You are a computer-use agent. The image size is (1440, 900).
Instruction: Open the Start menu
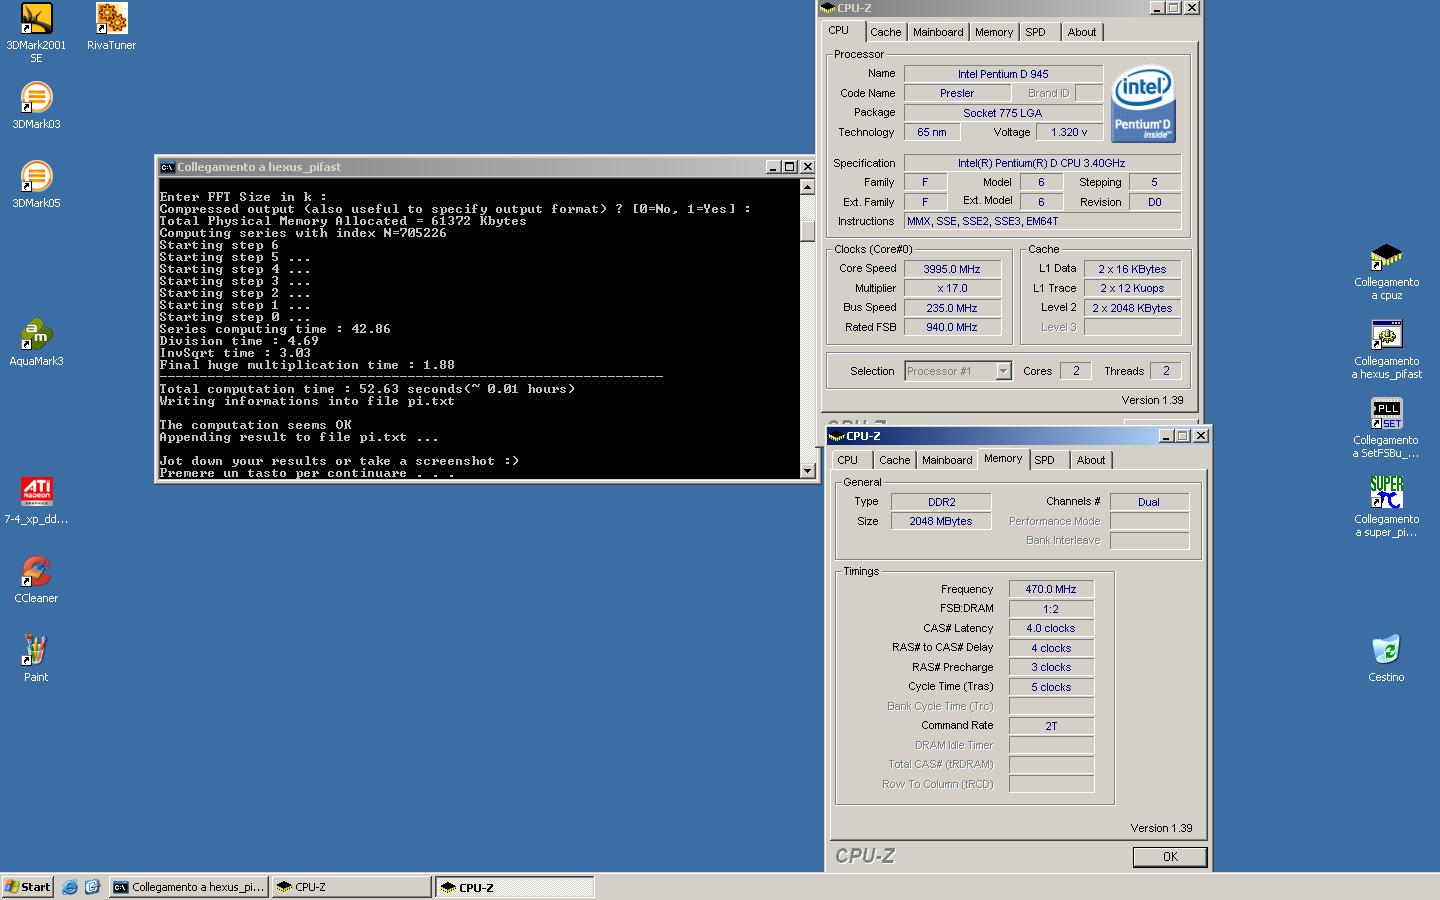[28, 887]
